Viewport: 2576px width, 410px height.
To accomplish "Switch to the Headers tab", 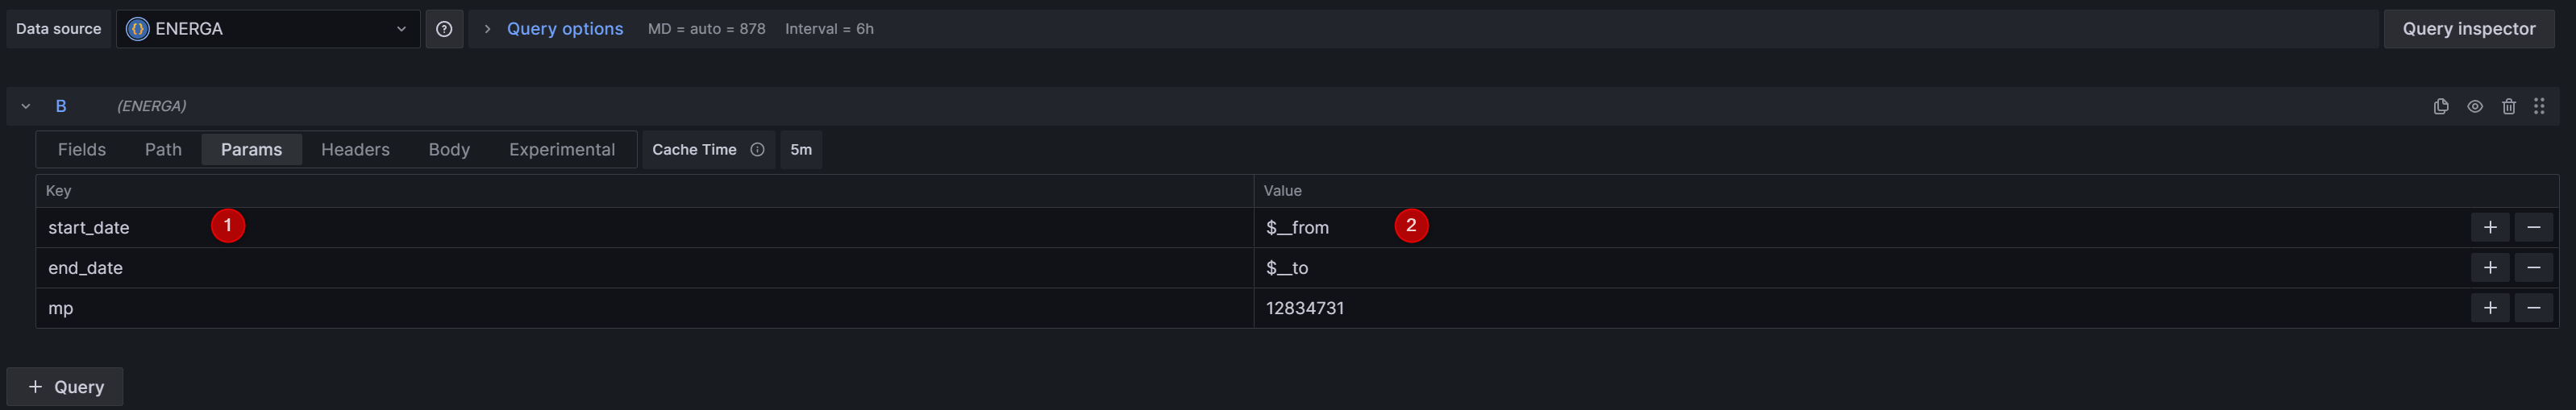I will [x=355, y=150].
